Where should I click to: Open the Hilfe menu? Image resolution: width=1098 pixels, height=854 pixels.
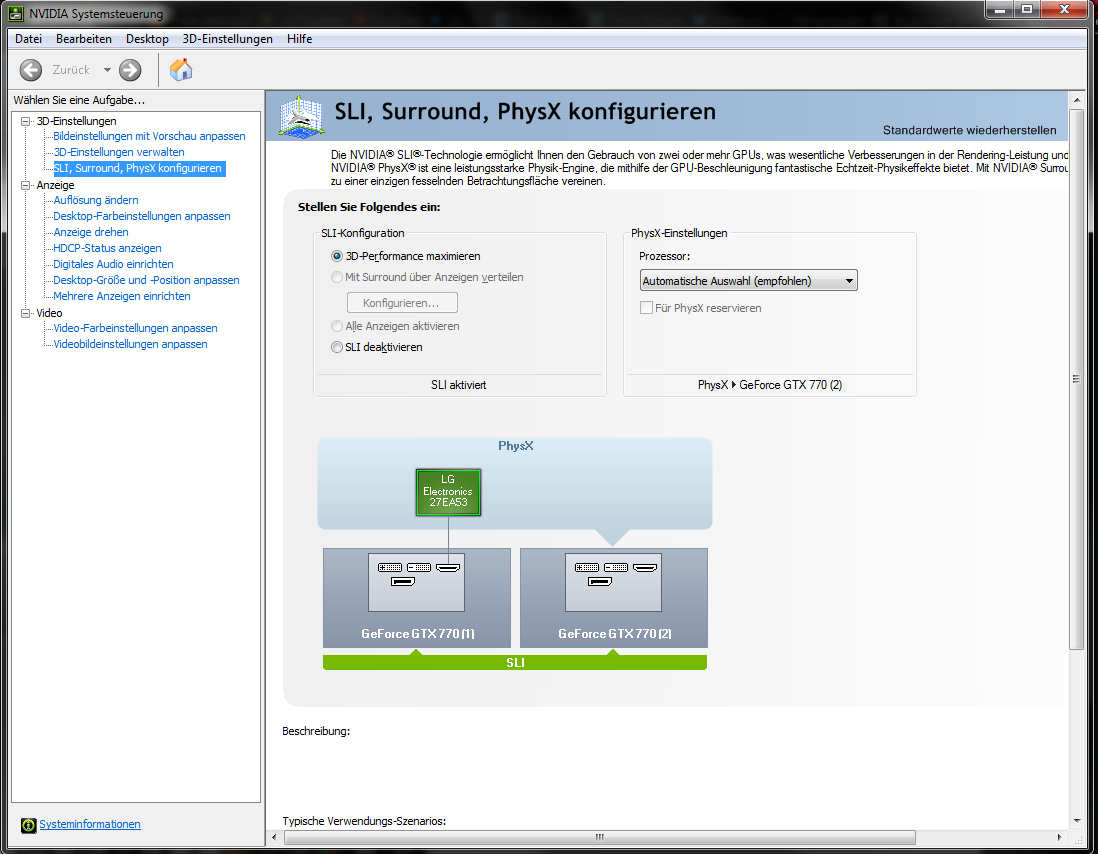(300, 39)
